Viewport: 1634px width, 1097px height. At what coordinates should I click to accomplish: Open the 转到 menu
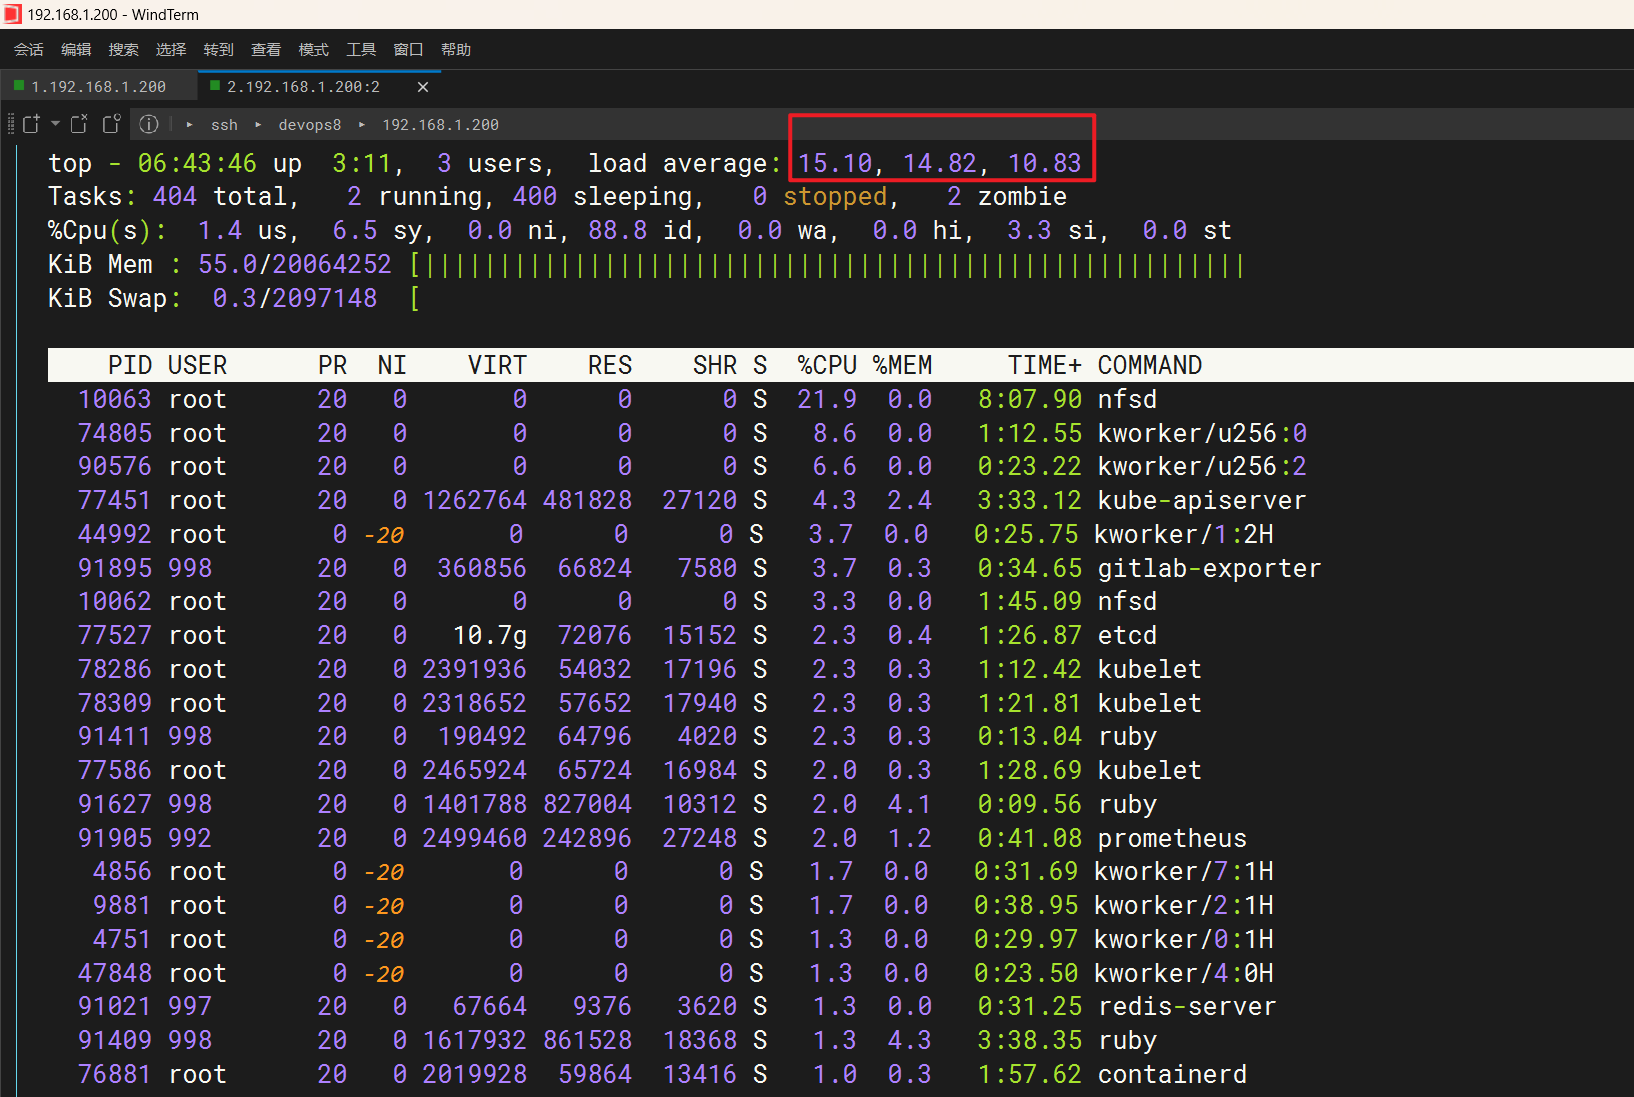219,49
